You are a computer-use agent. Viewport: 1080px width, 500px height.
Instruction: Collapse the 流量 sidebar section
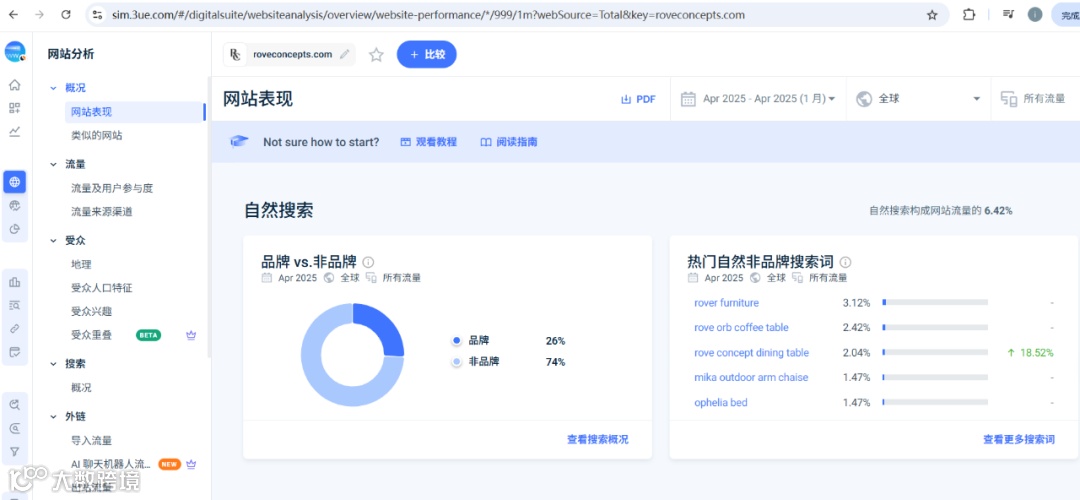click(x=53, y=165)
